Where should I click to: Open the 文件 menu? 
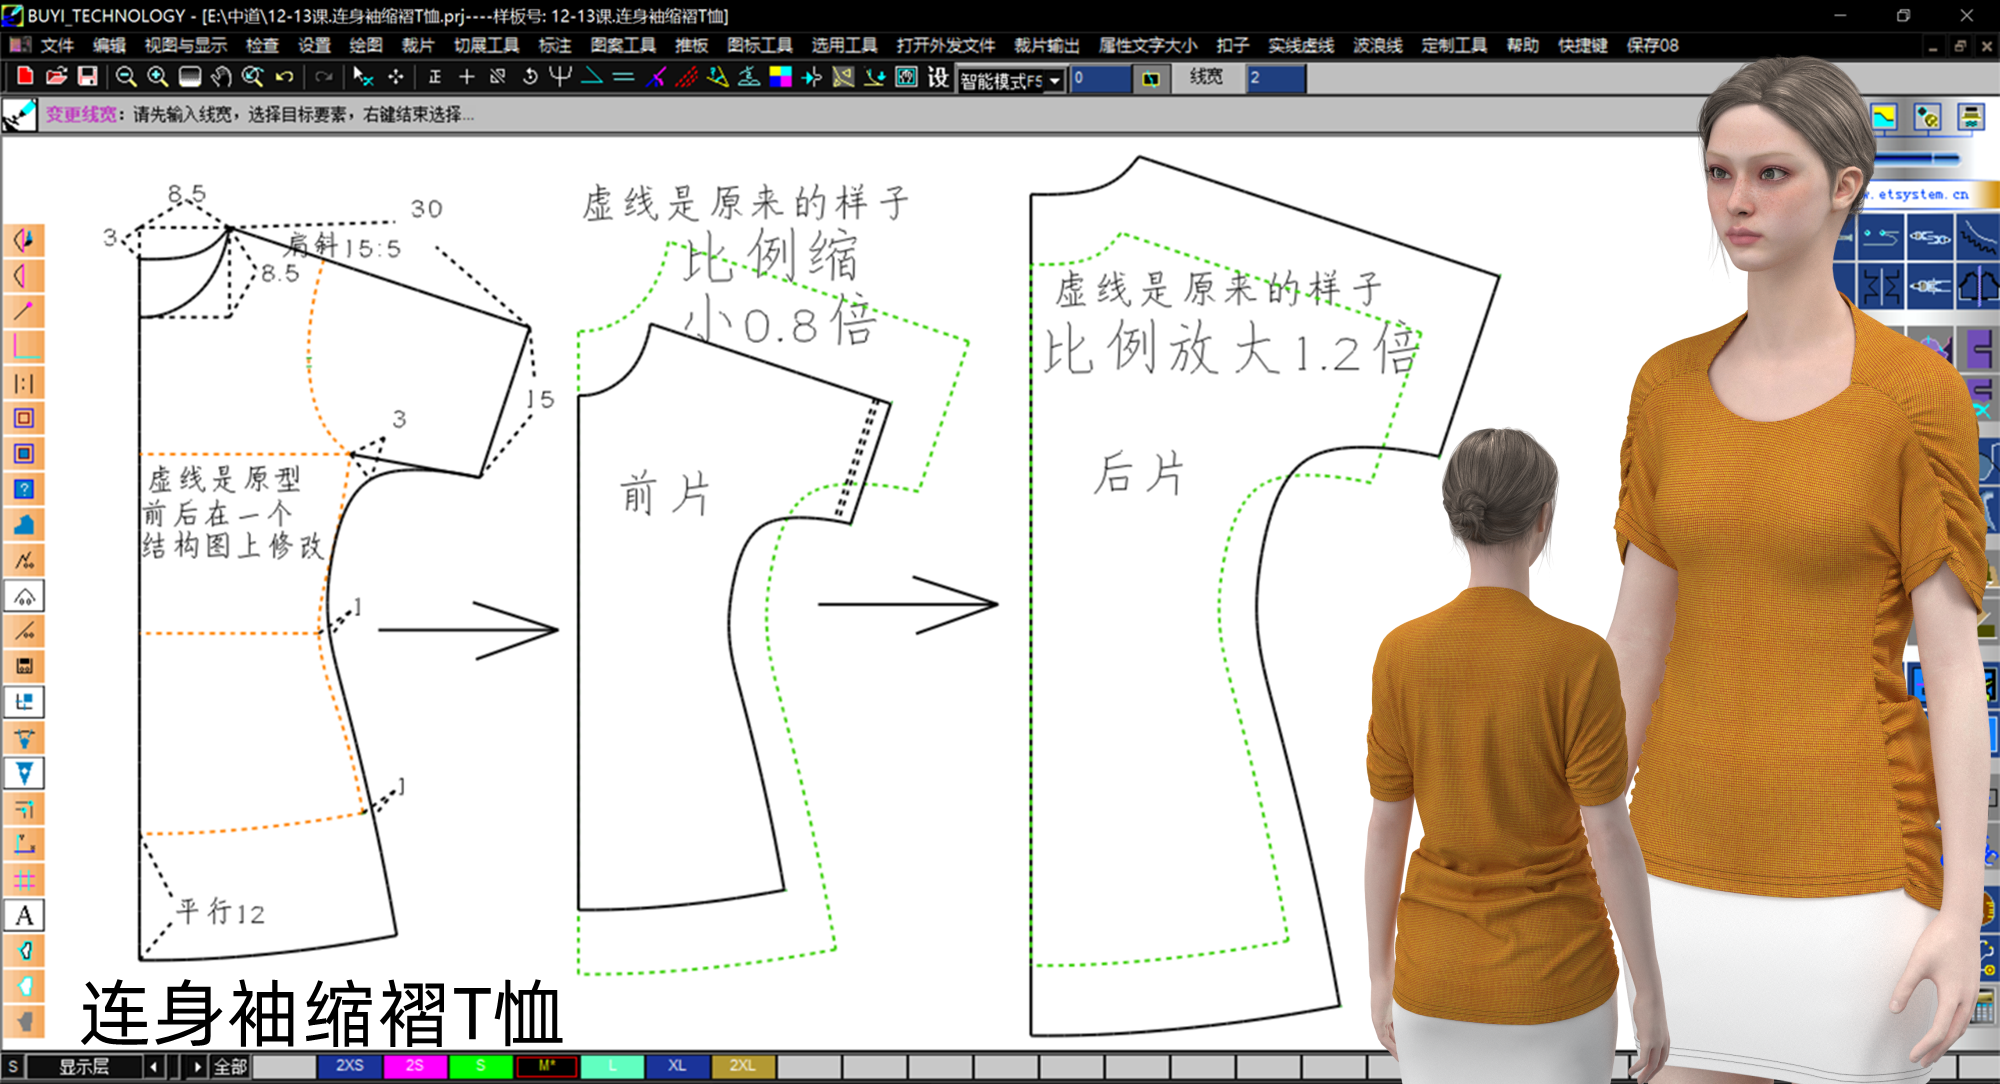[57, 45]
